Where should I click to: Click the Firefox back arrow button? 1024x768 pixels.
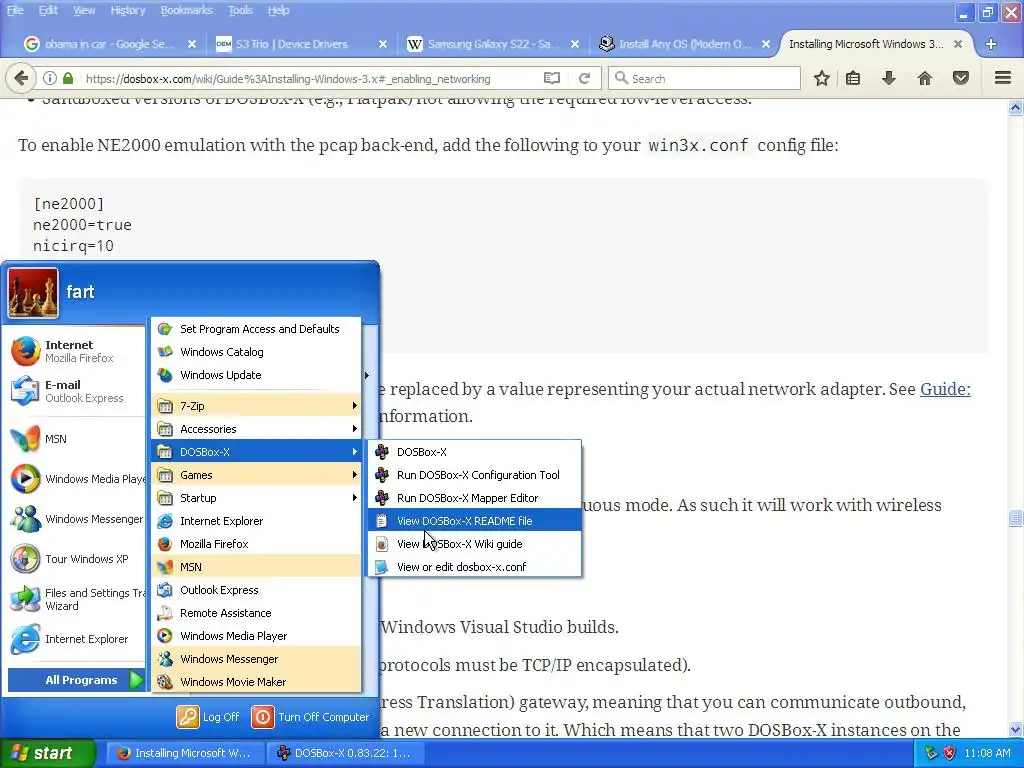(21, 78)
